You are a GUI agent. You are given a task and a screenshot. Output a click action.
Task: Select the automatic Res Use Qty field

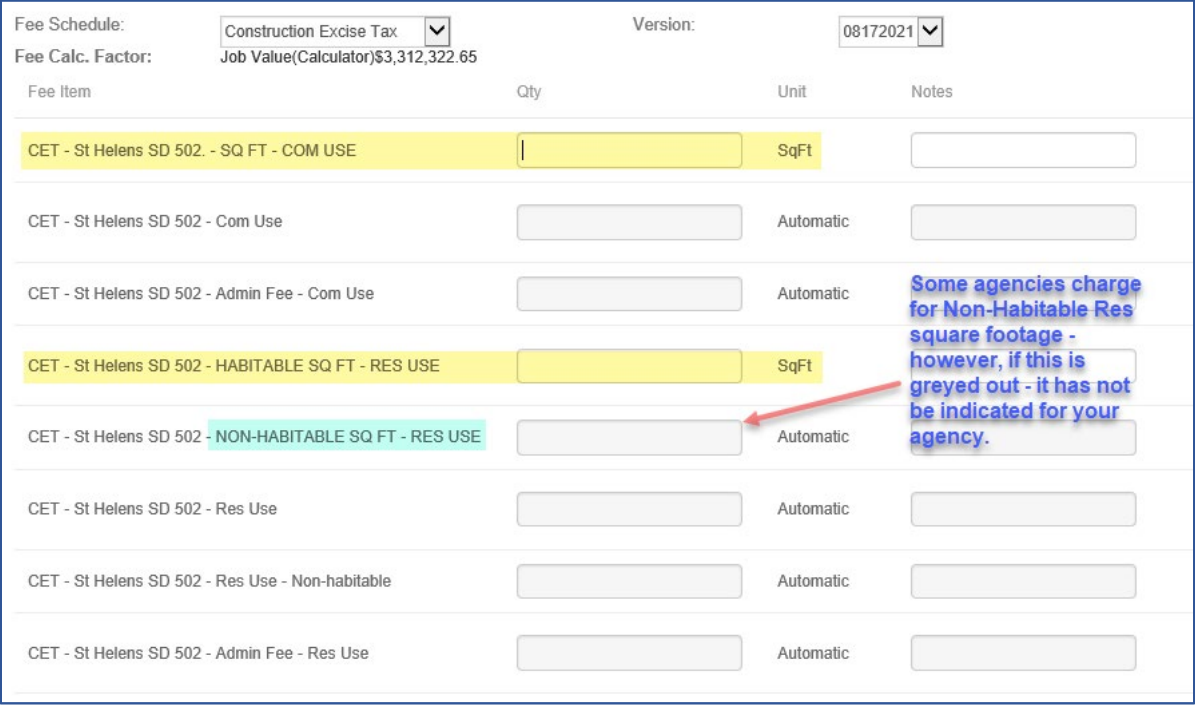tap(629, 509)
